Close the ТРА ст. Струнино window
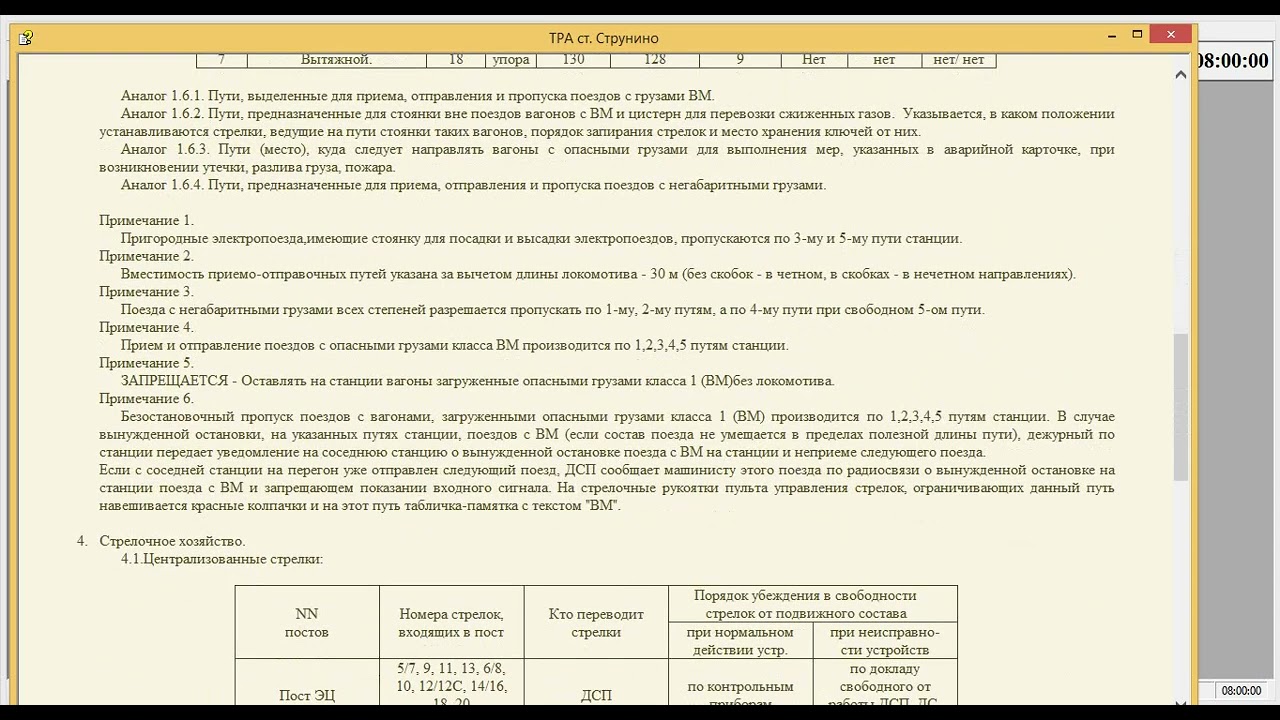This screenshot has width=1280, height=720. [x=1170, y=35]
